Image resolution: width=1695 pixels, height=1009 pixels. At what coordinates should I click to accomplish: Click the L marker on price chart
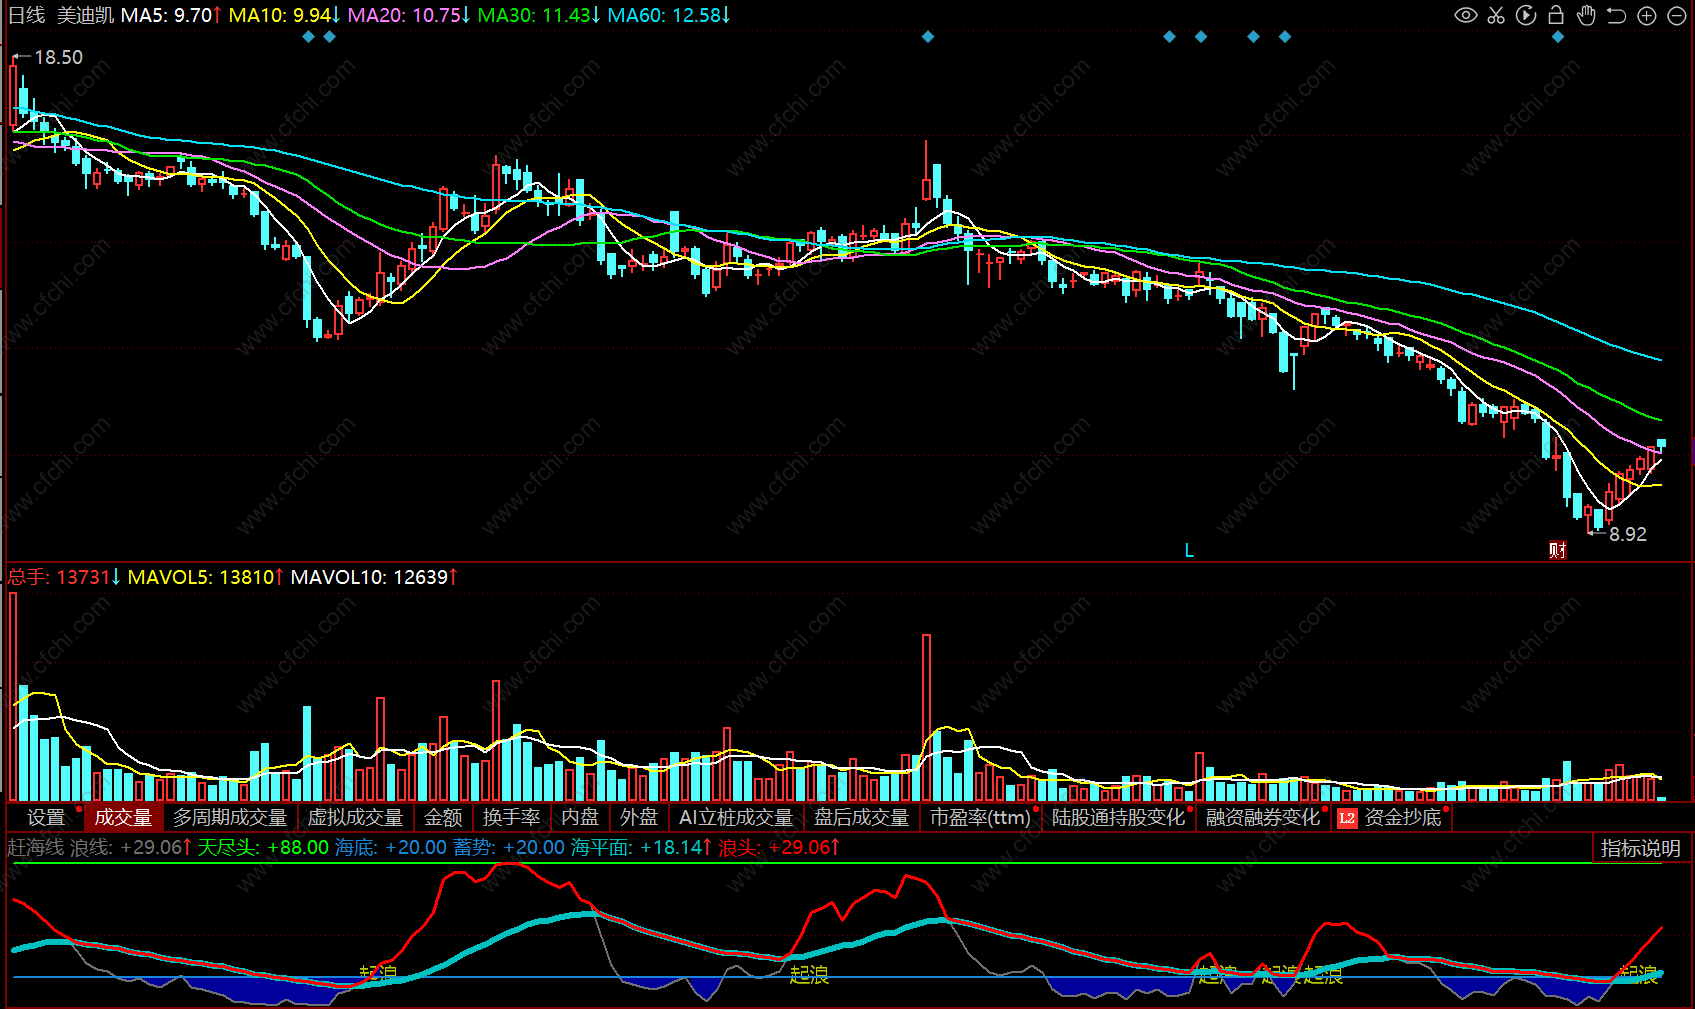coord(1189,550)
